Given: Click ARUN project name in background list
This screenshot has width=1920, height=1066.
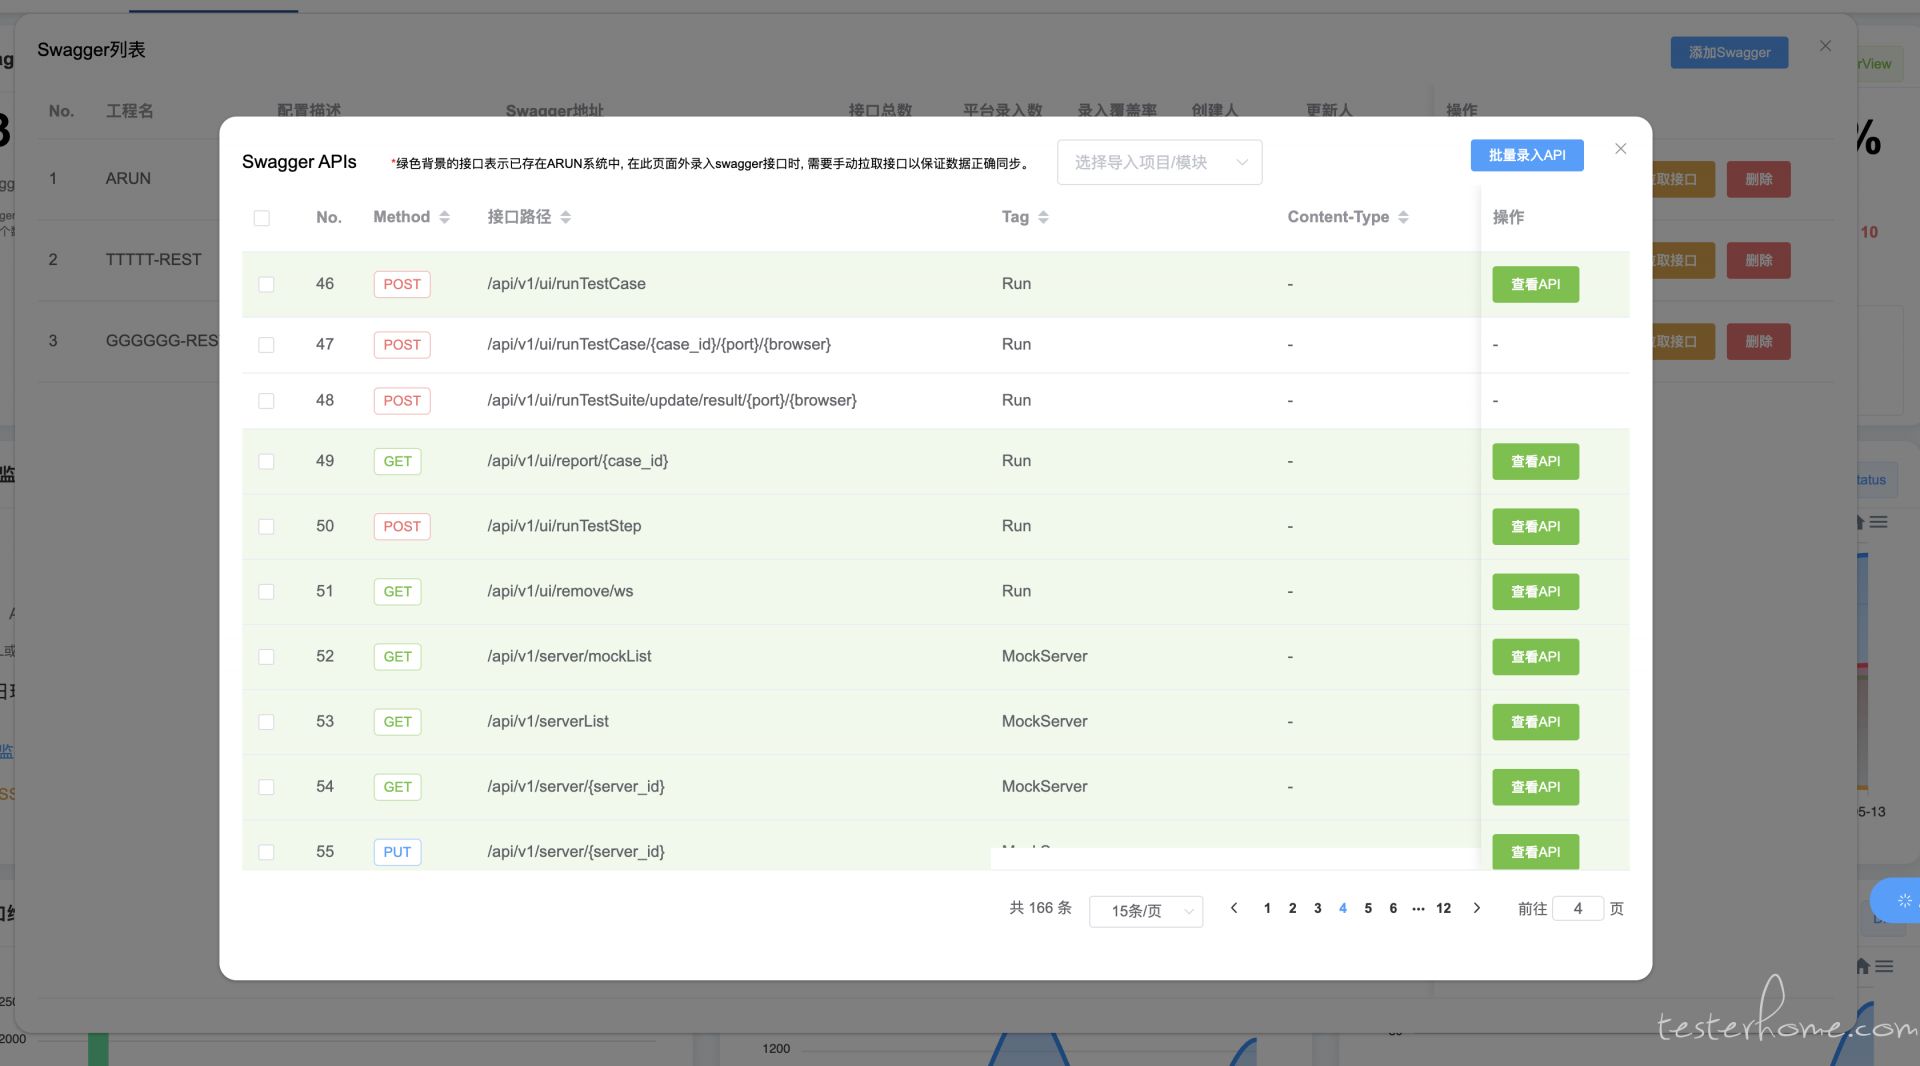Looking at the screenshot, I should pos(128,178).
